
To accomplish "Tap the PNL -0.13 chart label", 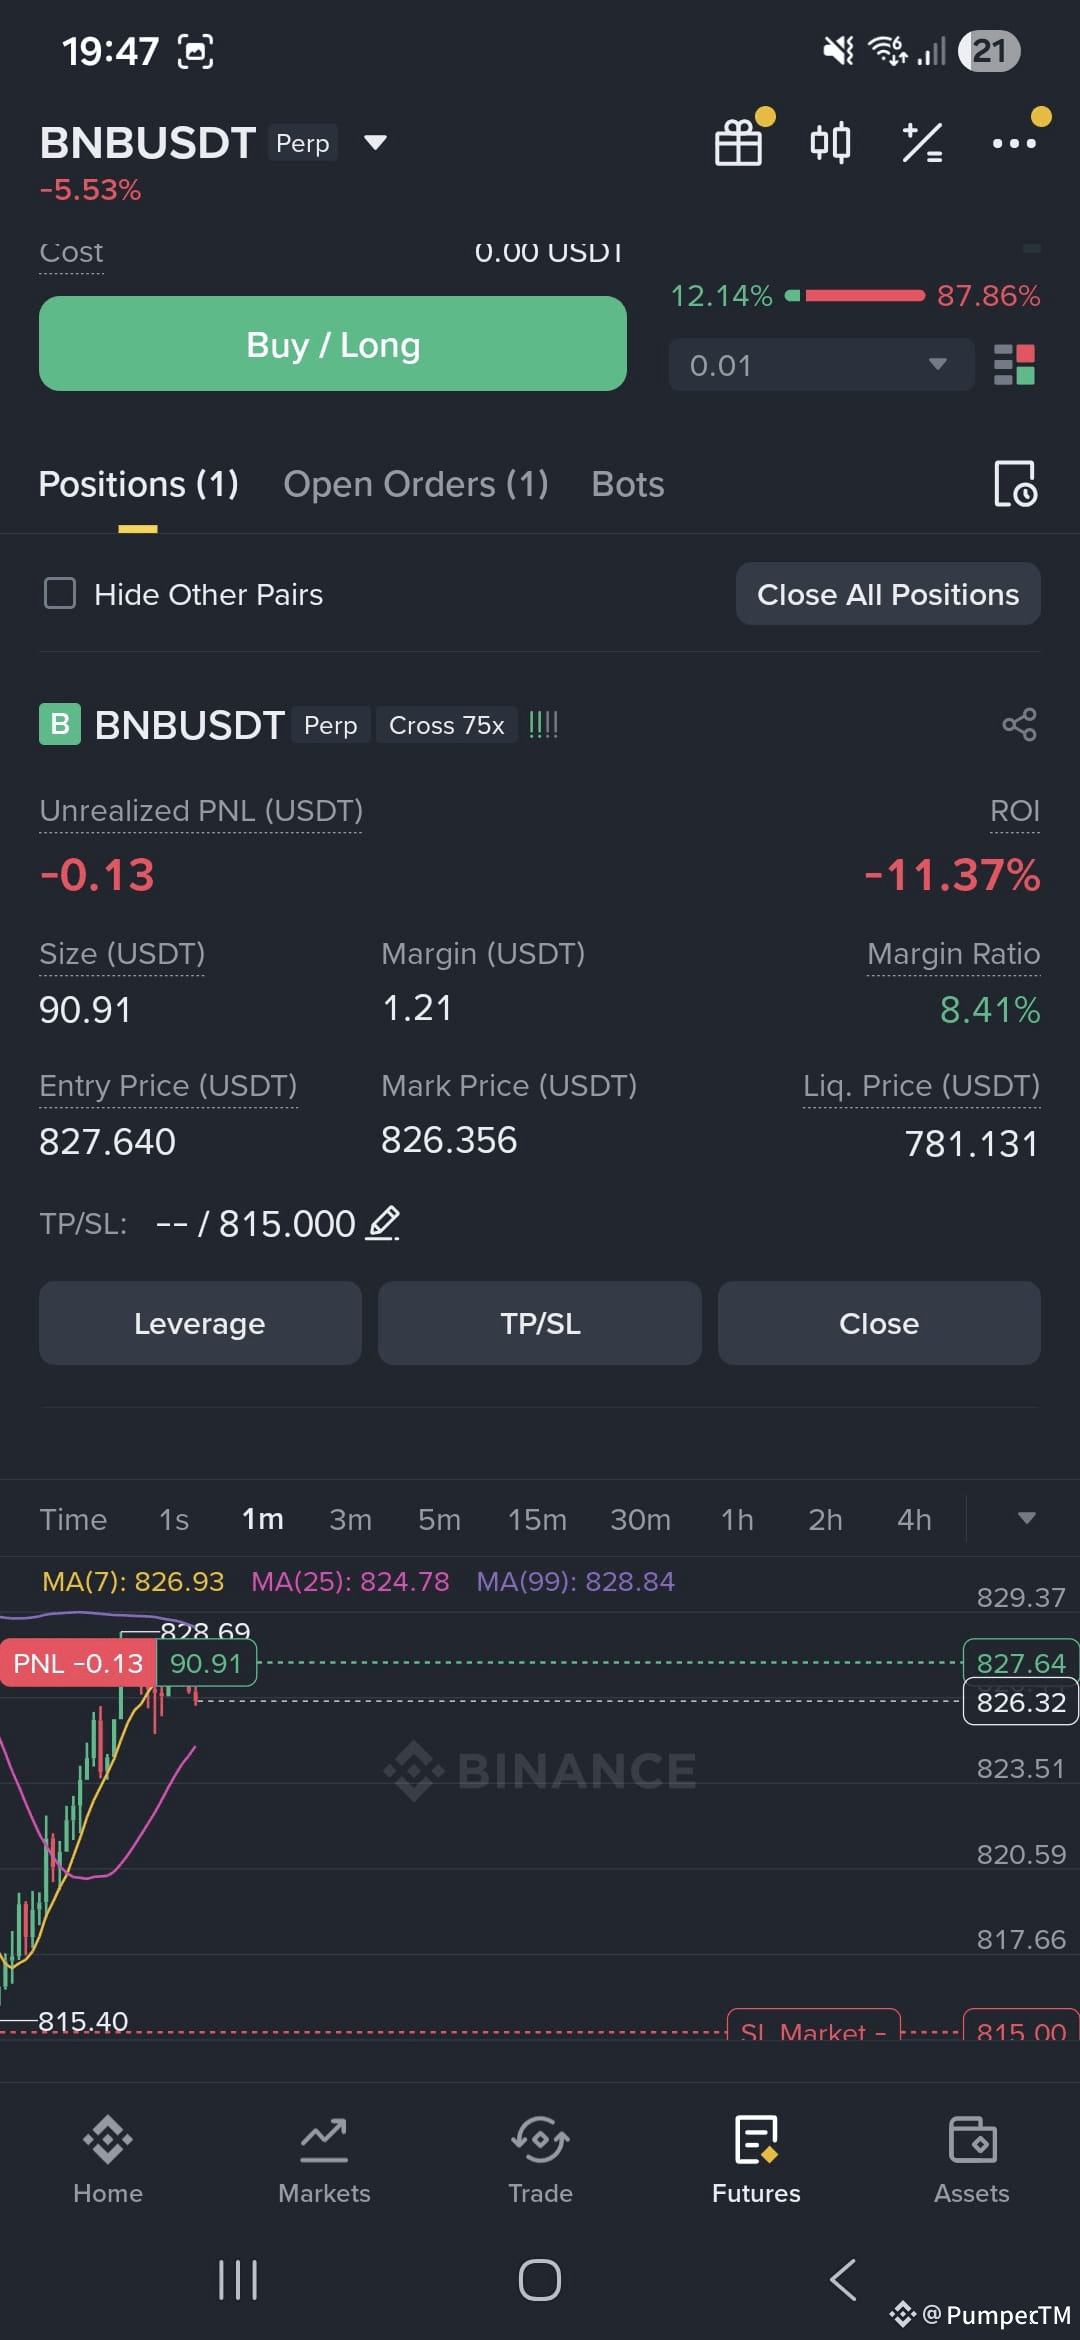I will click(78, 1663).
